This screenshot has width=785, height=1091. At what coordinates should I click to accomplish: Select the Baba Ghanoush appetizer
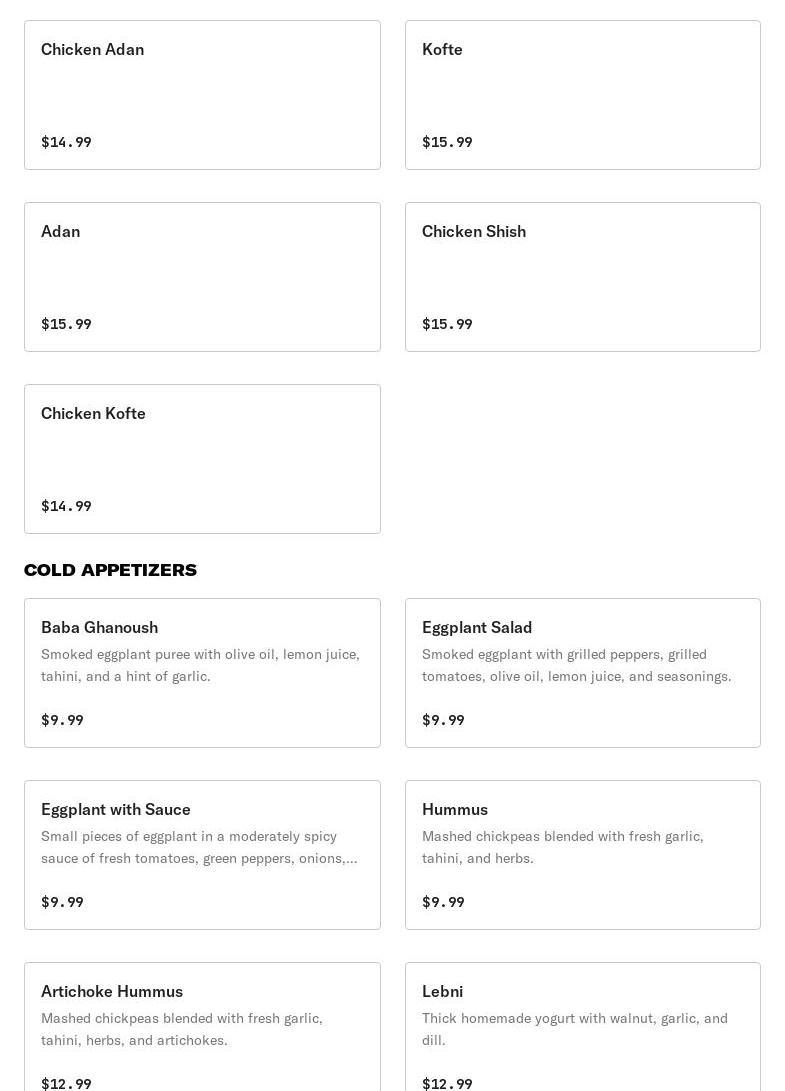(202, 673)
